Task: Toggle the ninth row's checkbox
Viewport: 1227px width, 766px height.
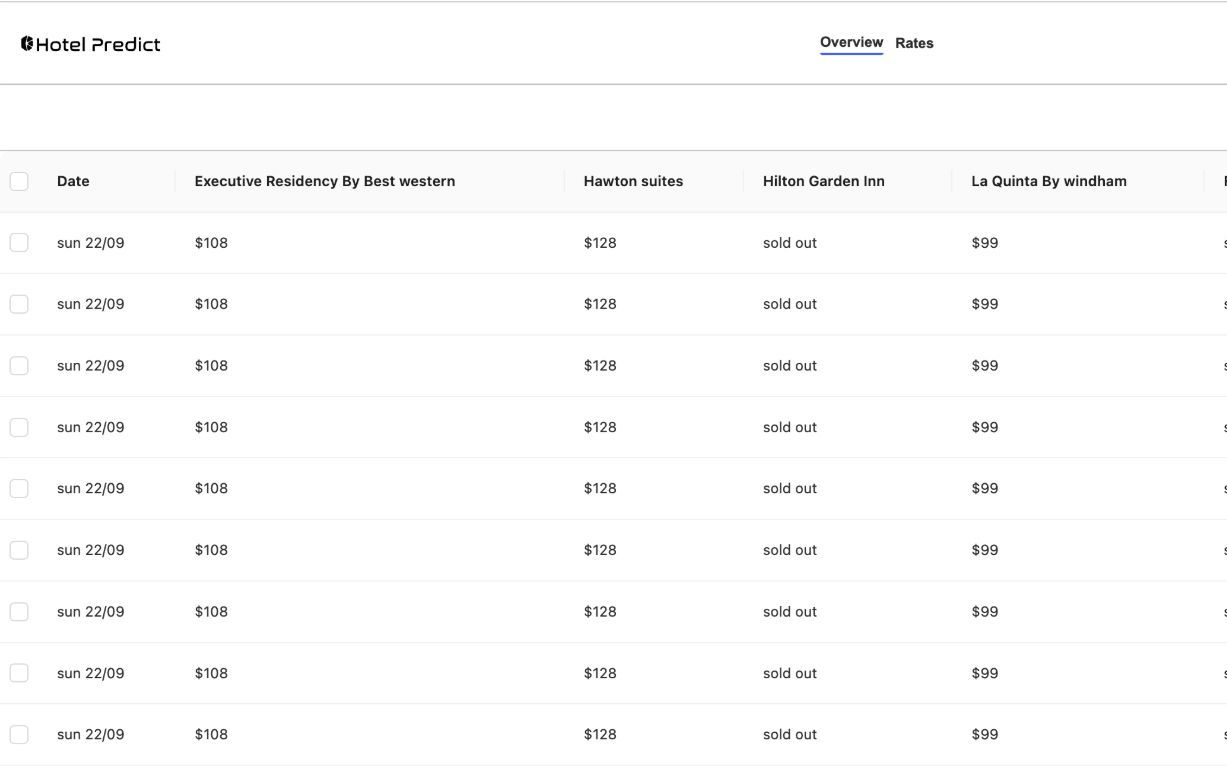Action: tap(19, 734)
